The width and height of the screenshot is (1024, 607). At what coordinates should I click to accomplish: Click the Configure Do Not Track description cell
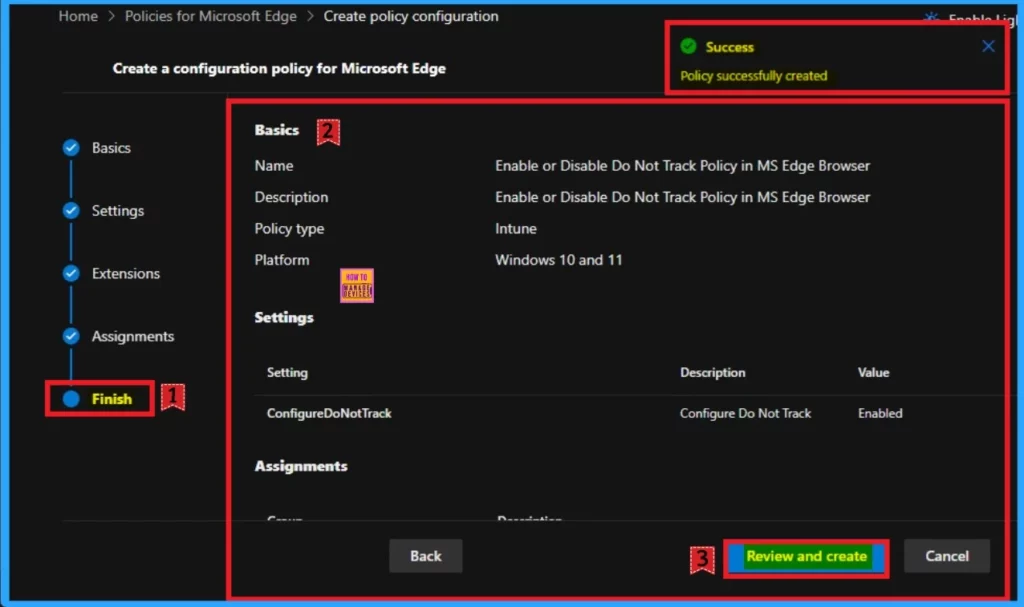(x=745, y=413)
